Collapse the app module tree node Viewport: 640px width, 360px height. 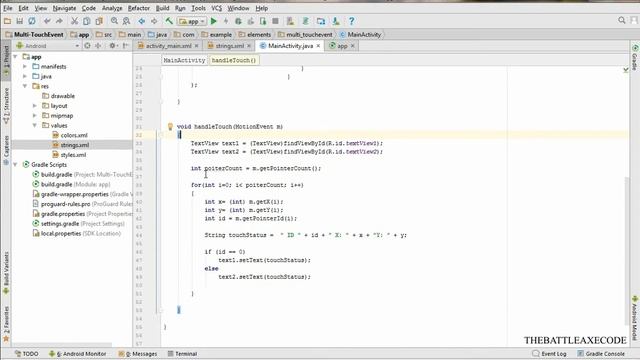[x=16, y=57]
